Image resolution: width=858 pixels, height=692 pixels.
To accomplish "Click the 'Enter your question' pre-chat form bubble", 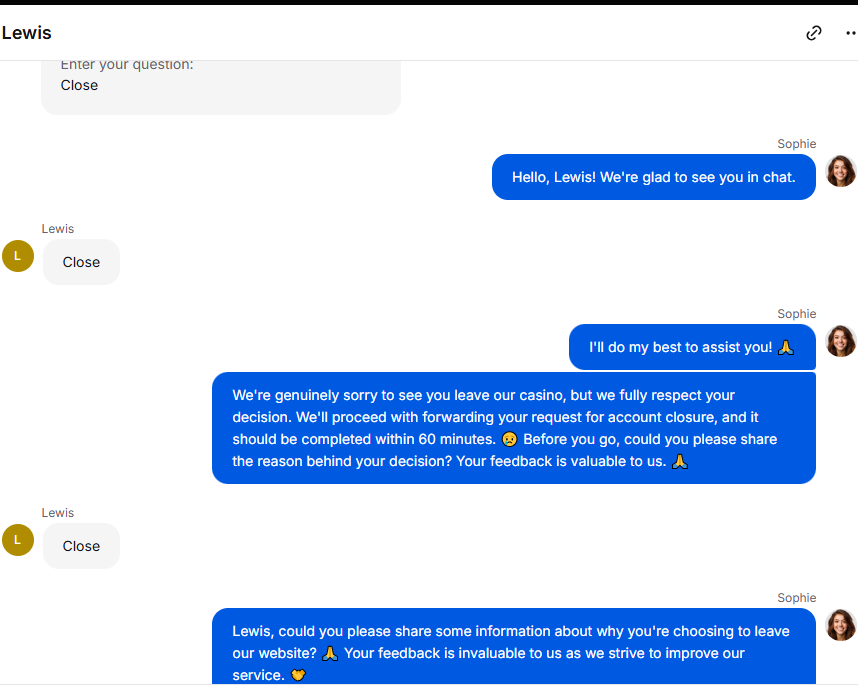I will (x=221, y=88).
